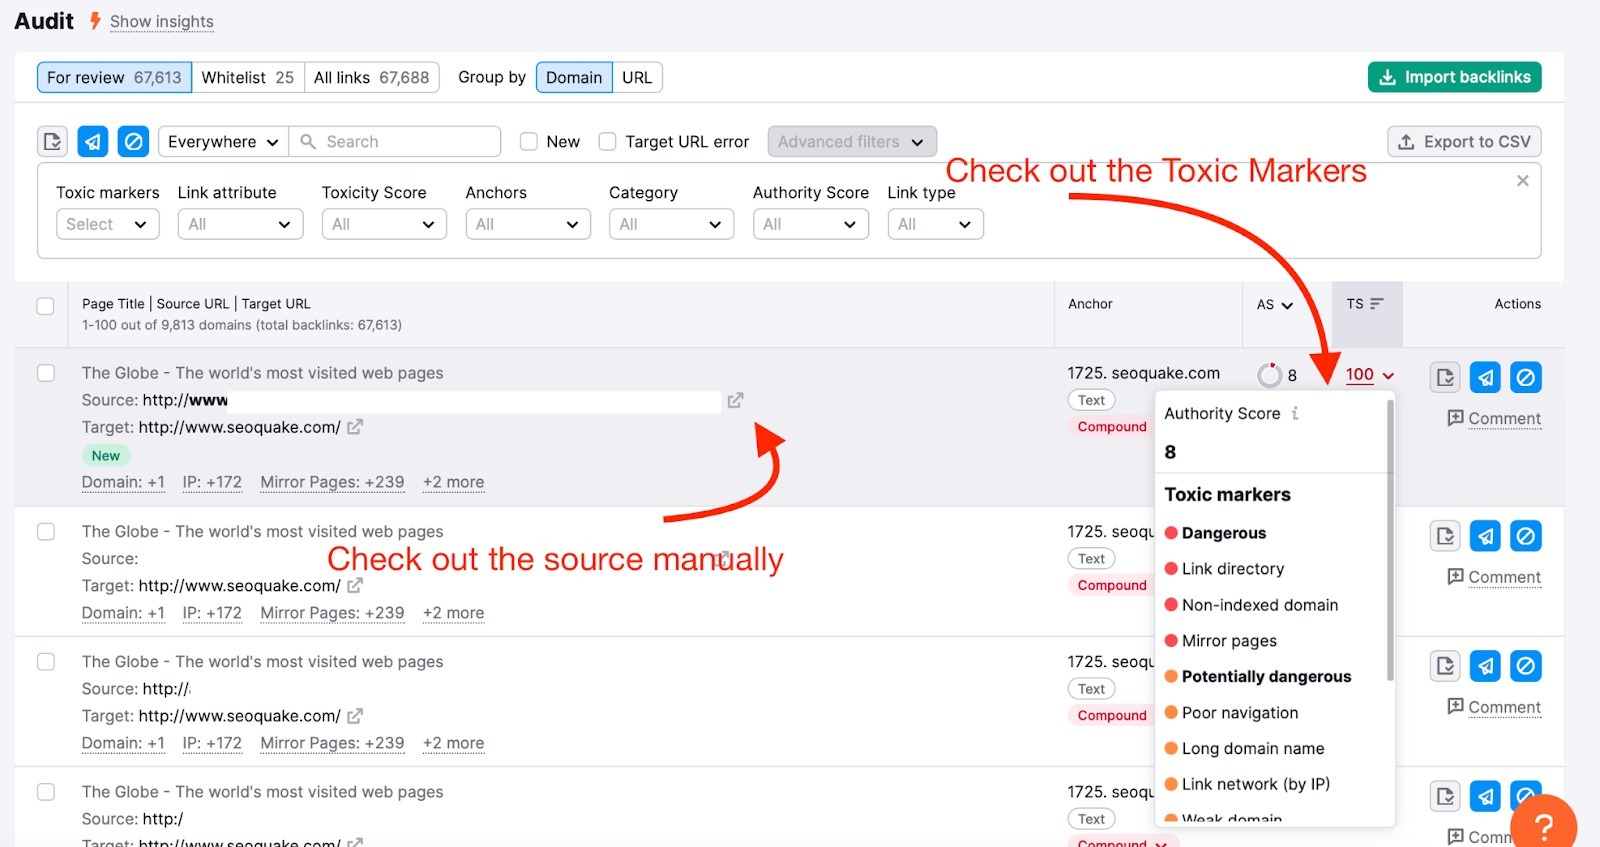Disavow the second row link
This screenshot has height=847, width=1600.
tap(1526, 536)
